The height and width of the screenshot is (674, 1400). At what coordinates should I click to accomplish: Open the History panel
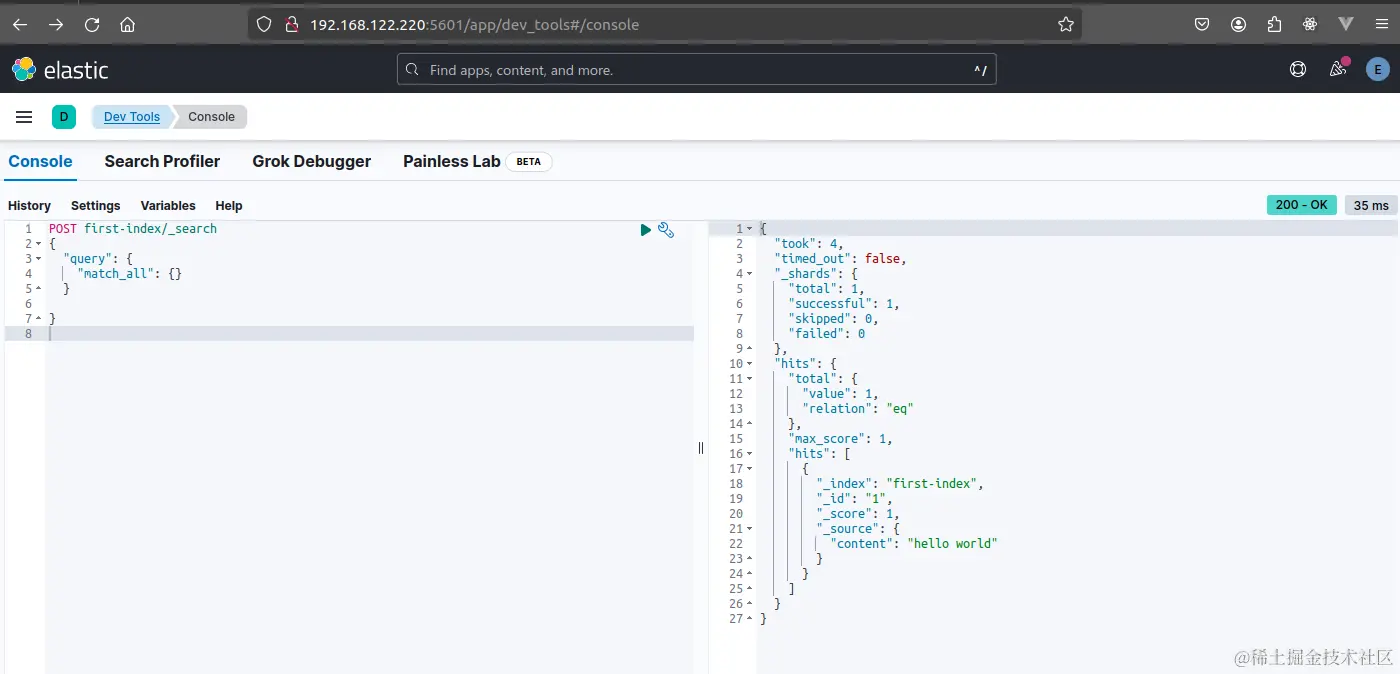click(29, 206)
